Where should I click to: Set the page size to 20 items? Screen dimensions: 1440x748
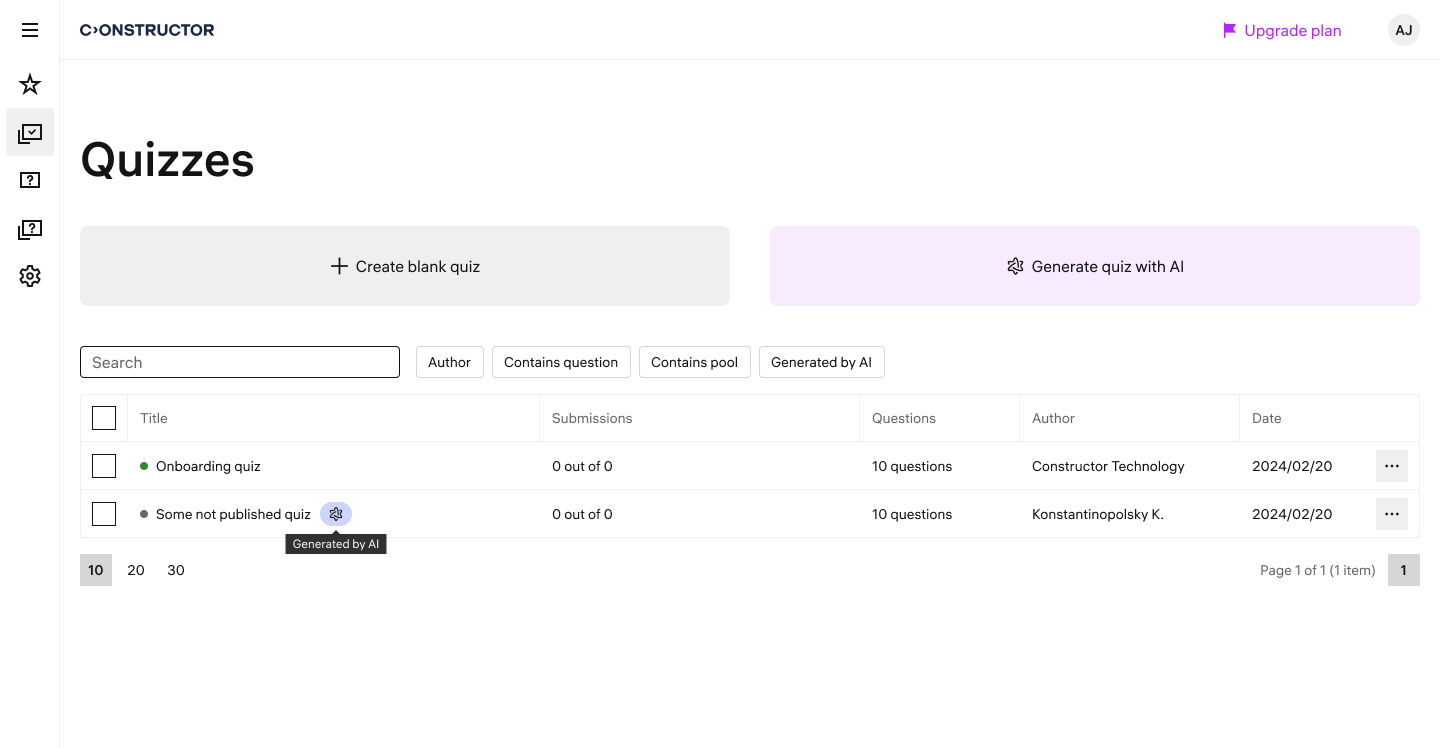pos(136,570)
